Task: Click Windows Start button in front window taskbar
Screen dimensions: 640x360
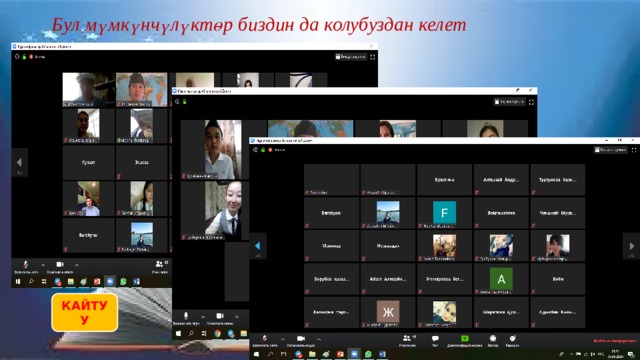Action: (x=256, y=354)
